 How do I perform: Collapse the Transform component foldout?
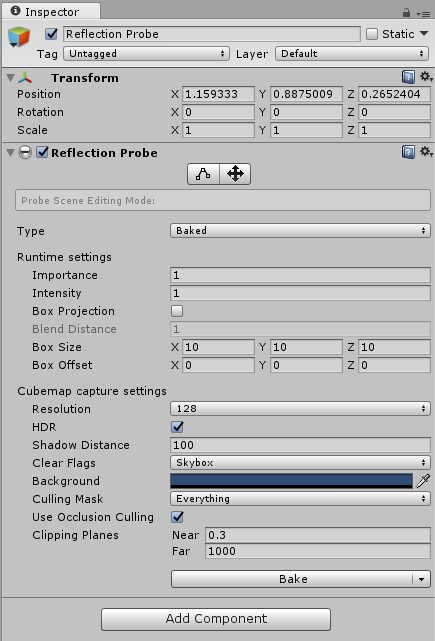pos(11,77)
